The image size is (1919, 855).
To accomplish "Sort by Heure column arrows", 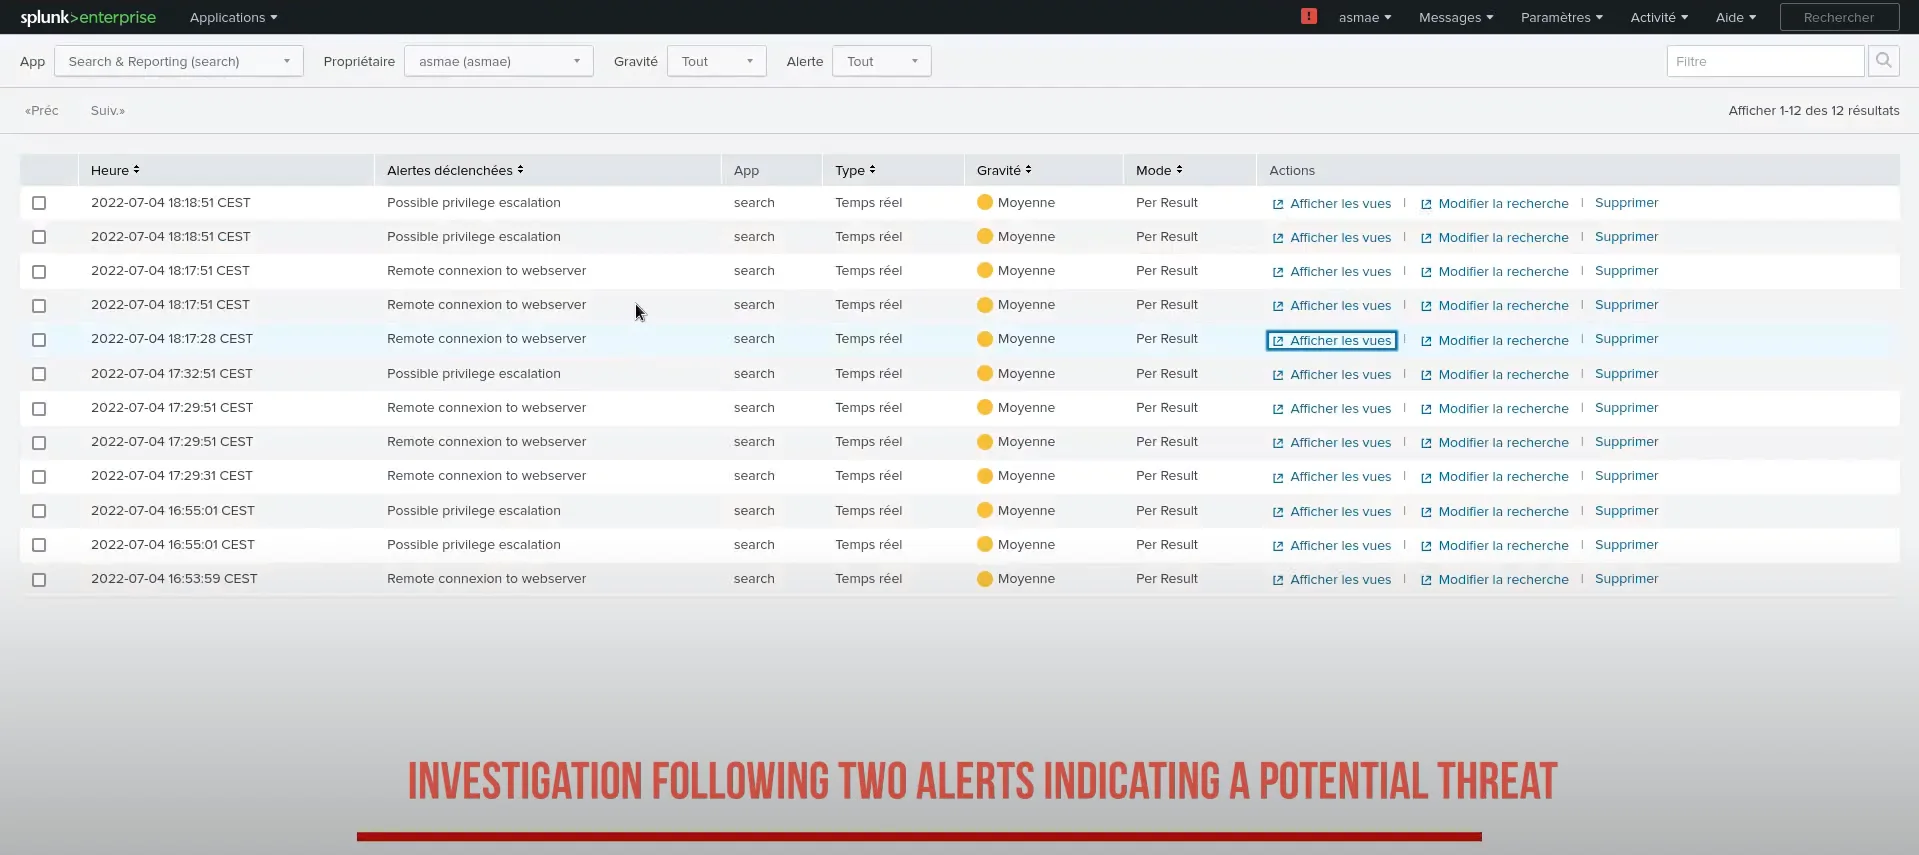I will pyautogui.click(x=136, y=170).
